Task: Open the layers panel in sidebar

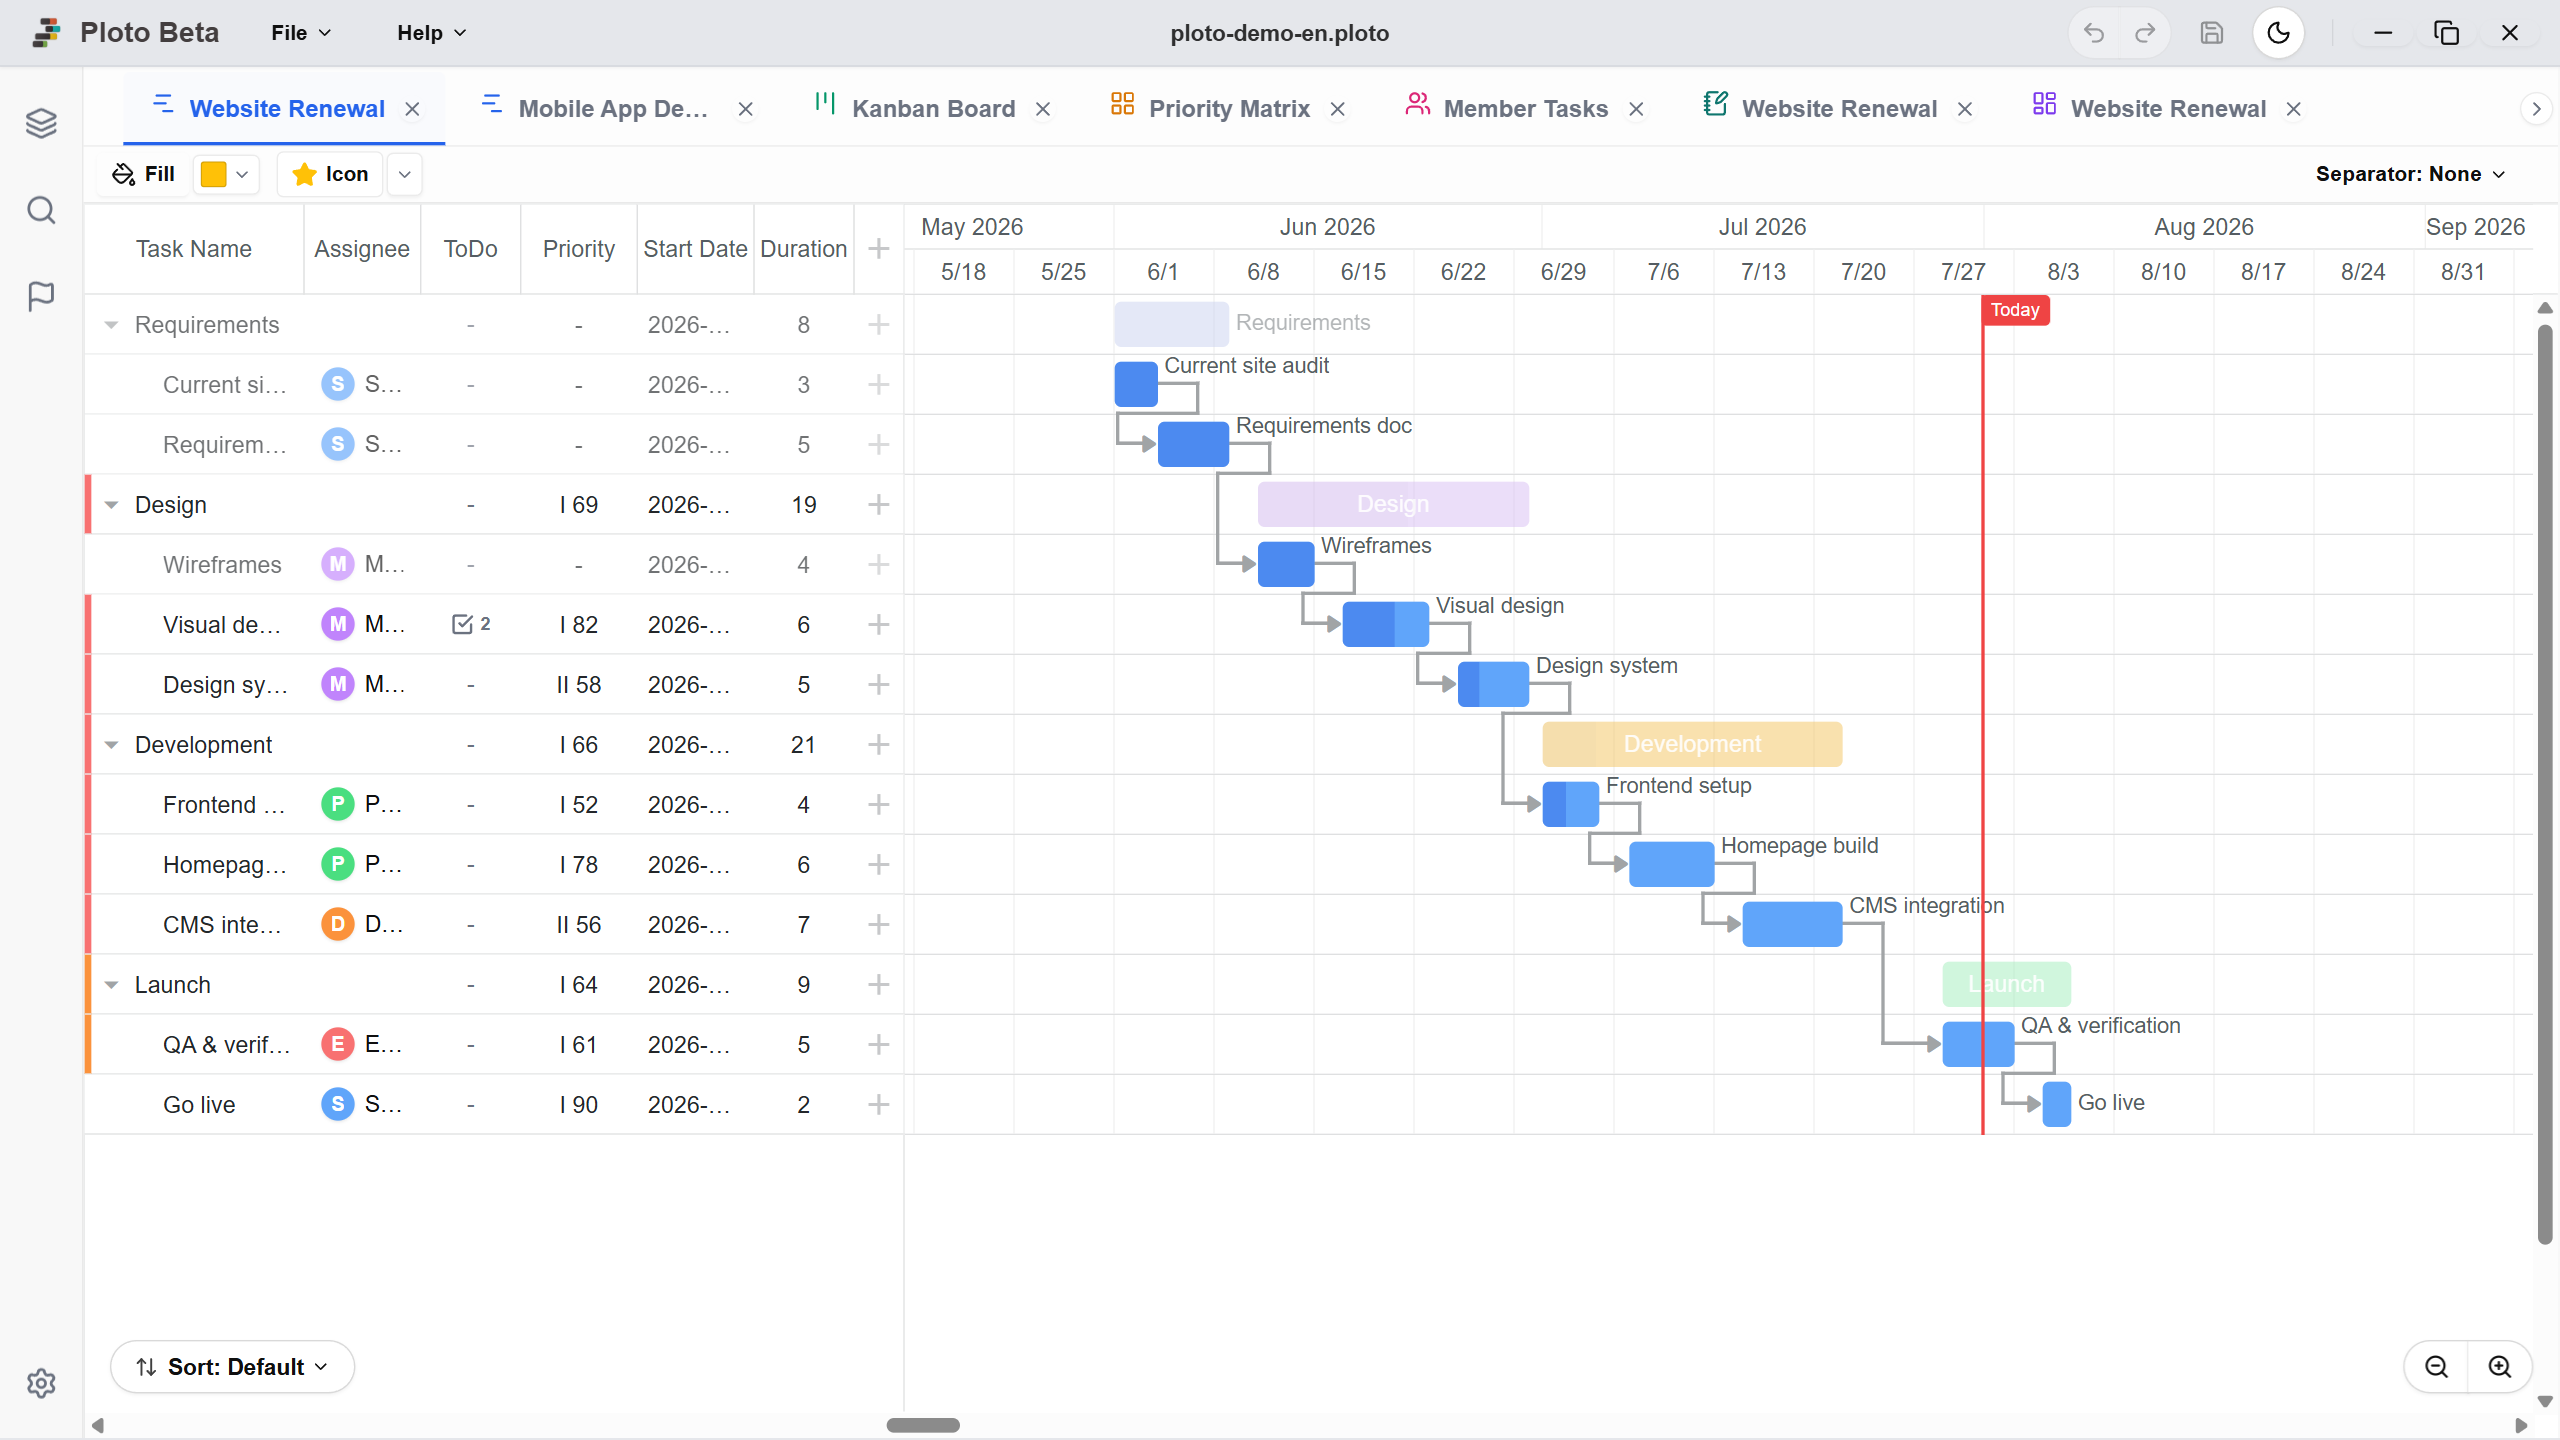Action: pos(41,123)
